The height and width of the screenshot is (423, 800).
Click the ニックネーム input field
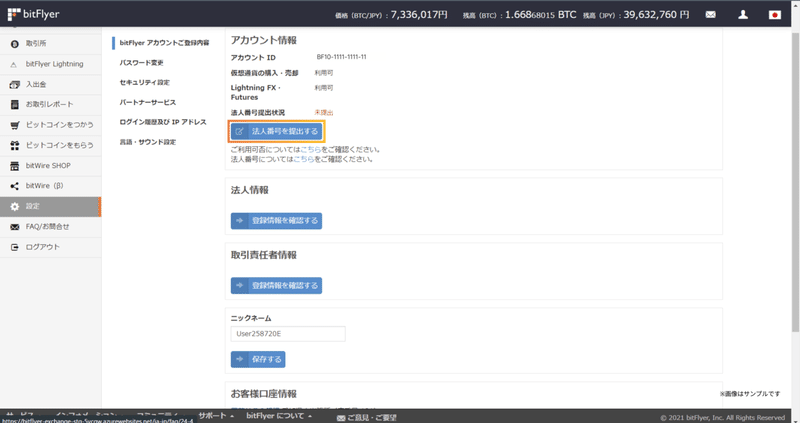click(288, 334)
